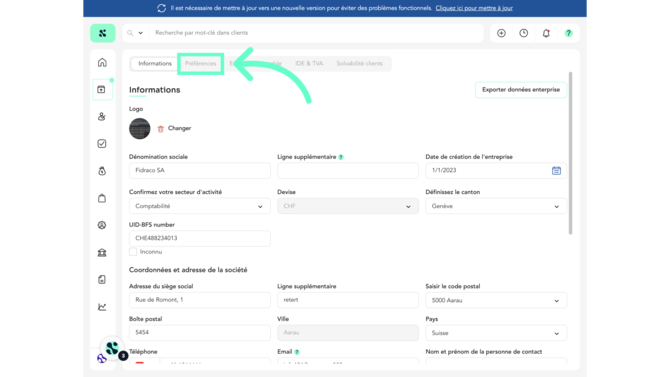Image resolution: width=670 pixels, height=377 pixels.
Task: Open the Pays dropdown showing Suisse
Action: (496, 333)
